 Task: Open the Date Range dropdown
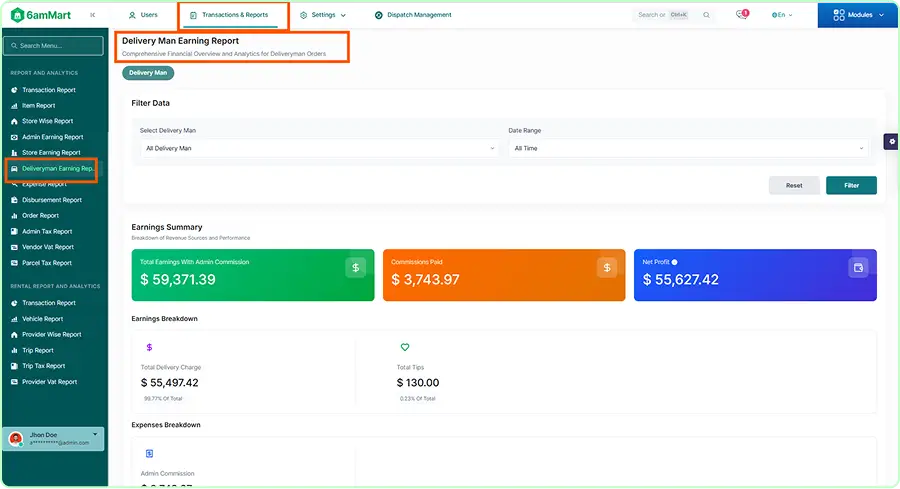pyautogui.click(x=688, y=149)
